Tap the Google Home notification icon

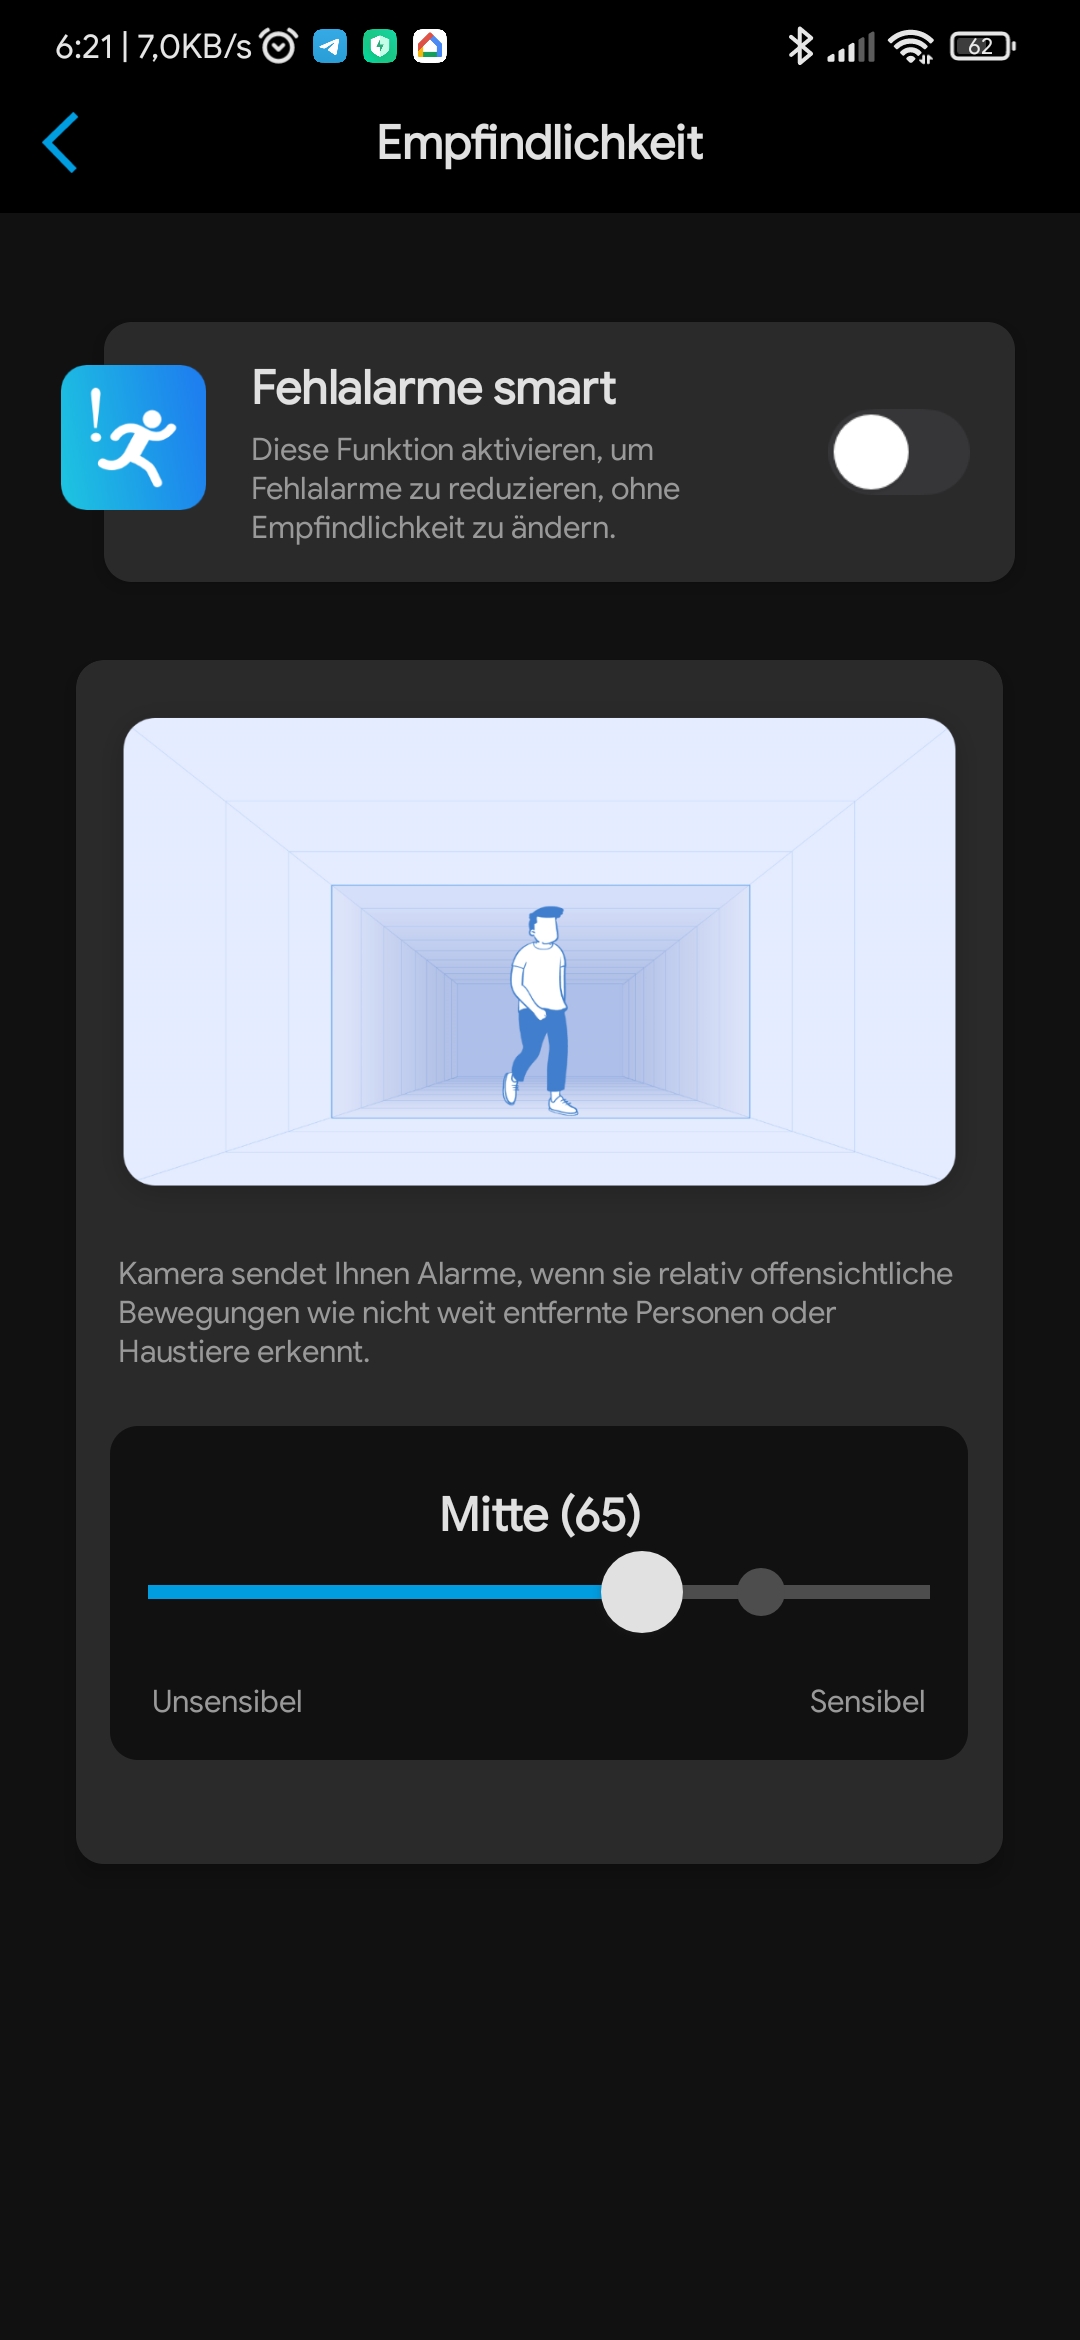pyautogui.click(x=430, y=46)
